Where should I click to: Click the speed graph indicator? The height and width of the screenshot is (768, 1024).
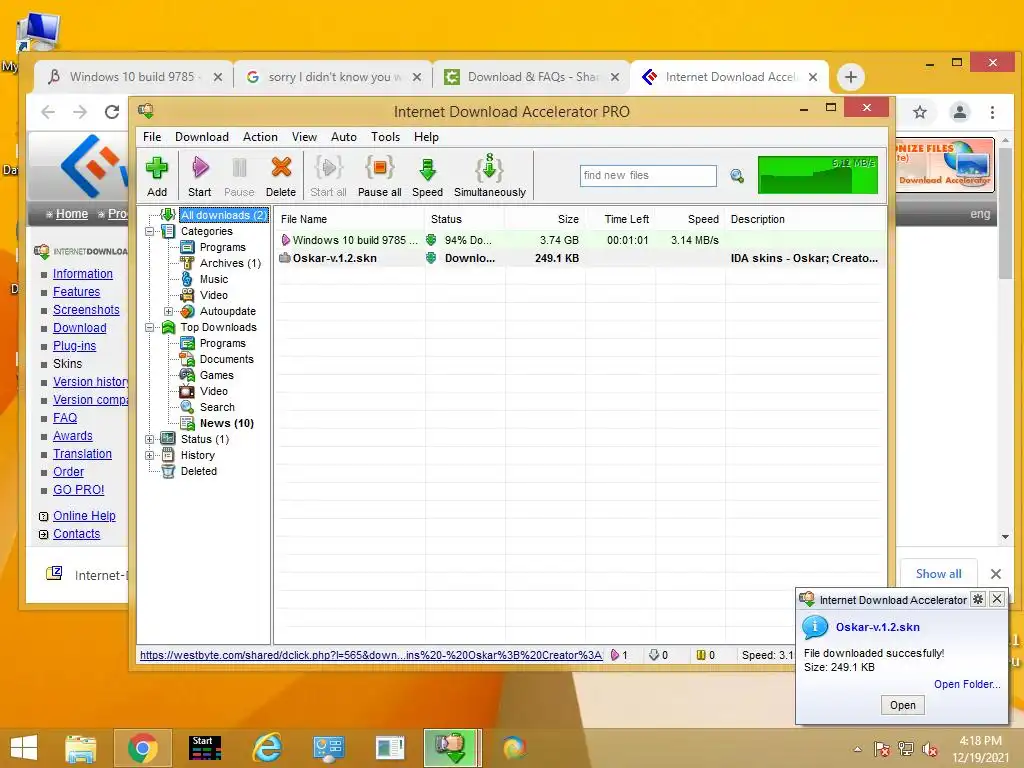pyautogui.click(x=818, y=174)
